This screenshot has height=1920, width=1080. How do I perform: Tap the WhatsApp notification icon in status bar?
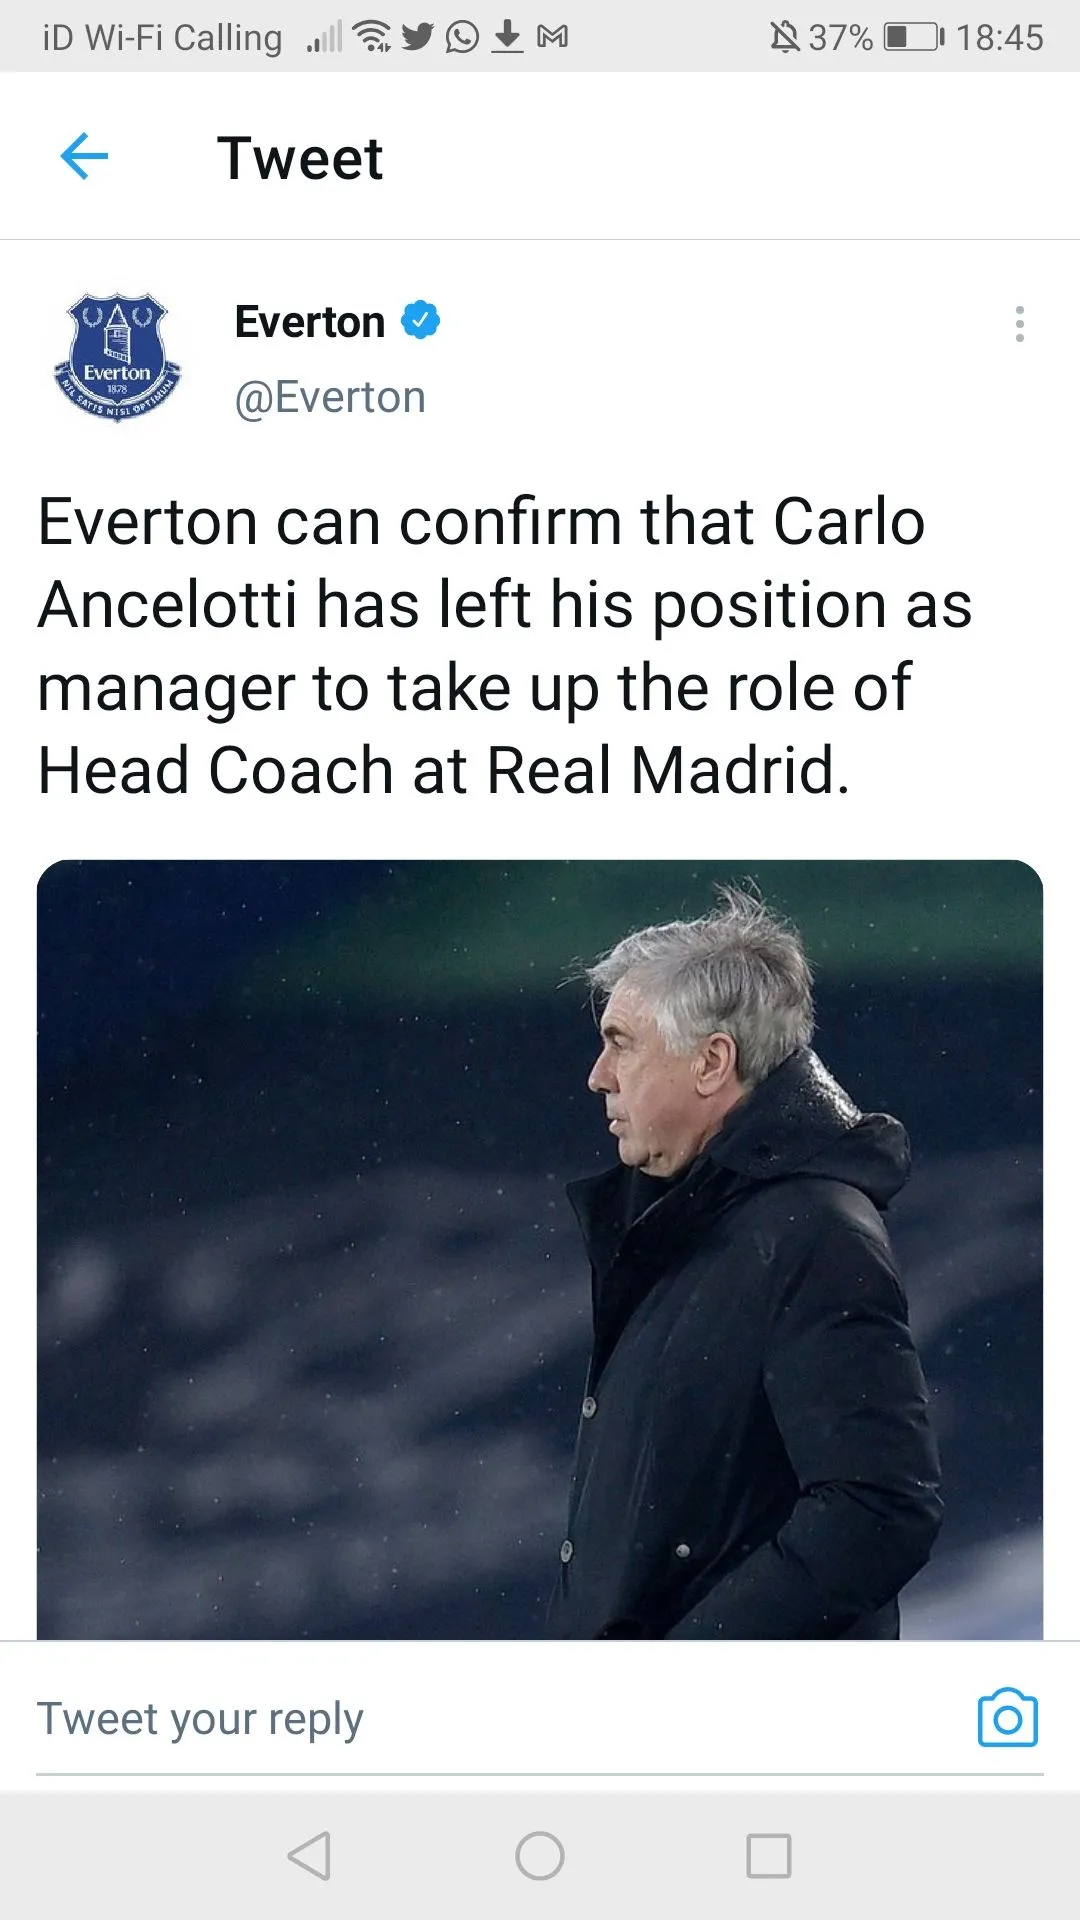click(462, 37)
